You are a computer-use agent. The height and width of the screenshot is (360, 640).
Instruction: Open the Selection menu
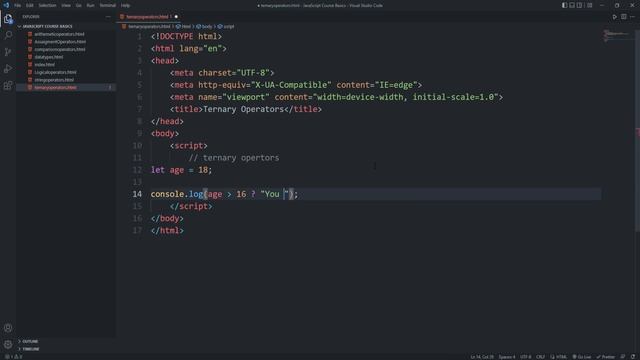point(47,5)
